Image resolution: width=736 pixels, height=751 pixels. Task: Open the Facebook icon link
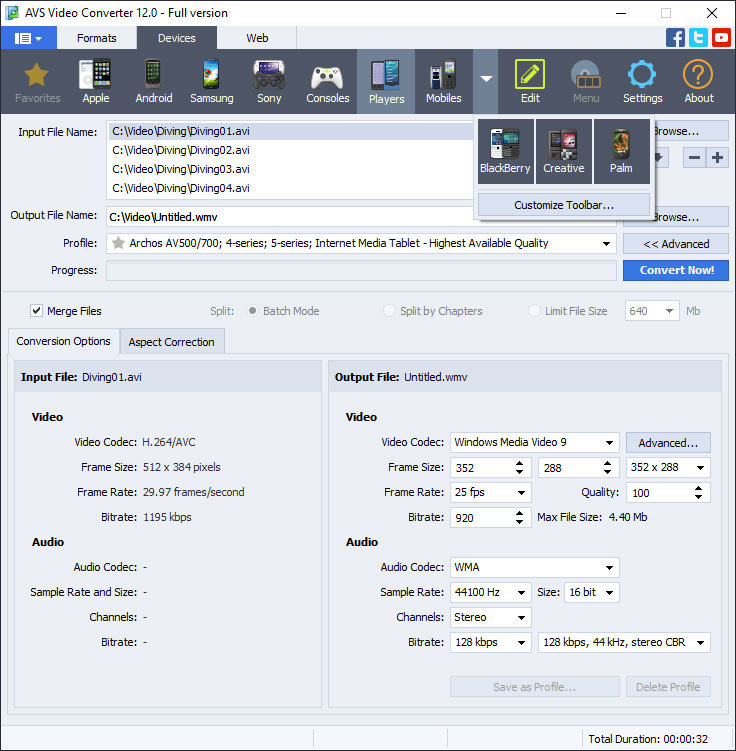(x=675, y=37)
